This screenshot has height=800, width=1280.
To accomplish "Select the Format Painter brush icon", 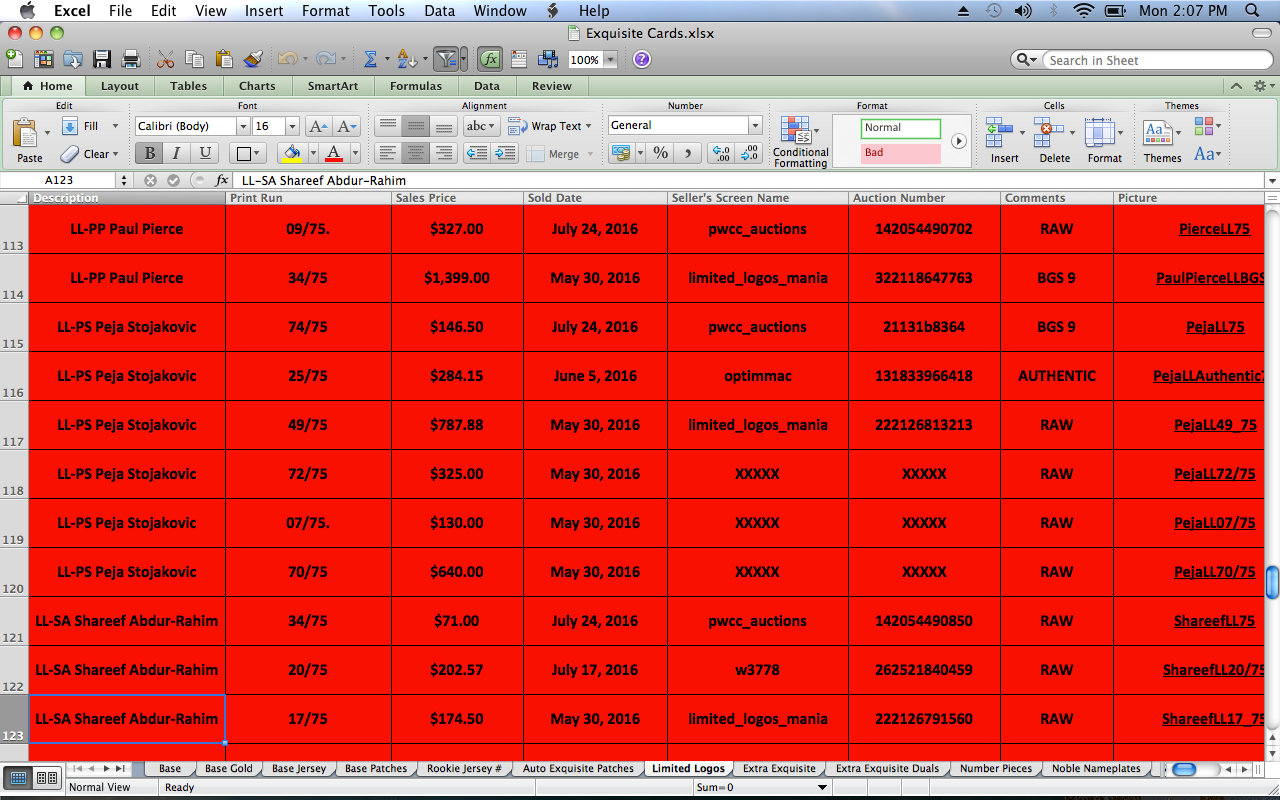I will pyautogui.click(x=252, y=60).
